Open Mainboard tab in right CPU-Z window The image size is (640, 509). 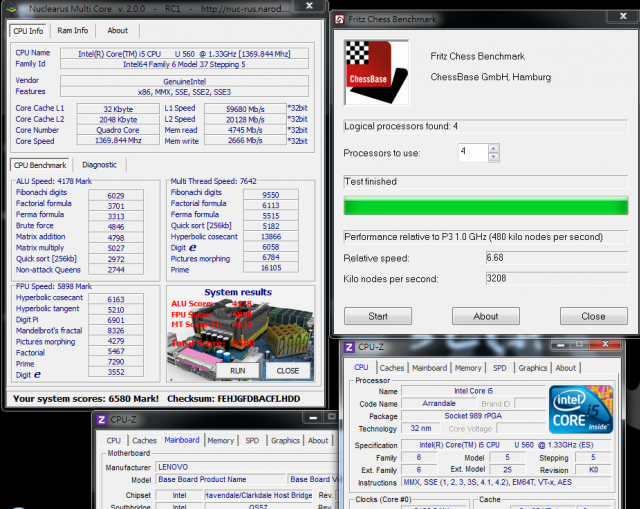429,368
